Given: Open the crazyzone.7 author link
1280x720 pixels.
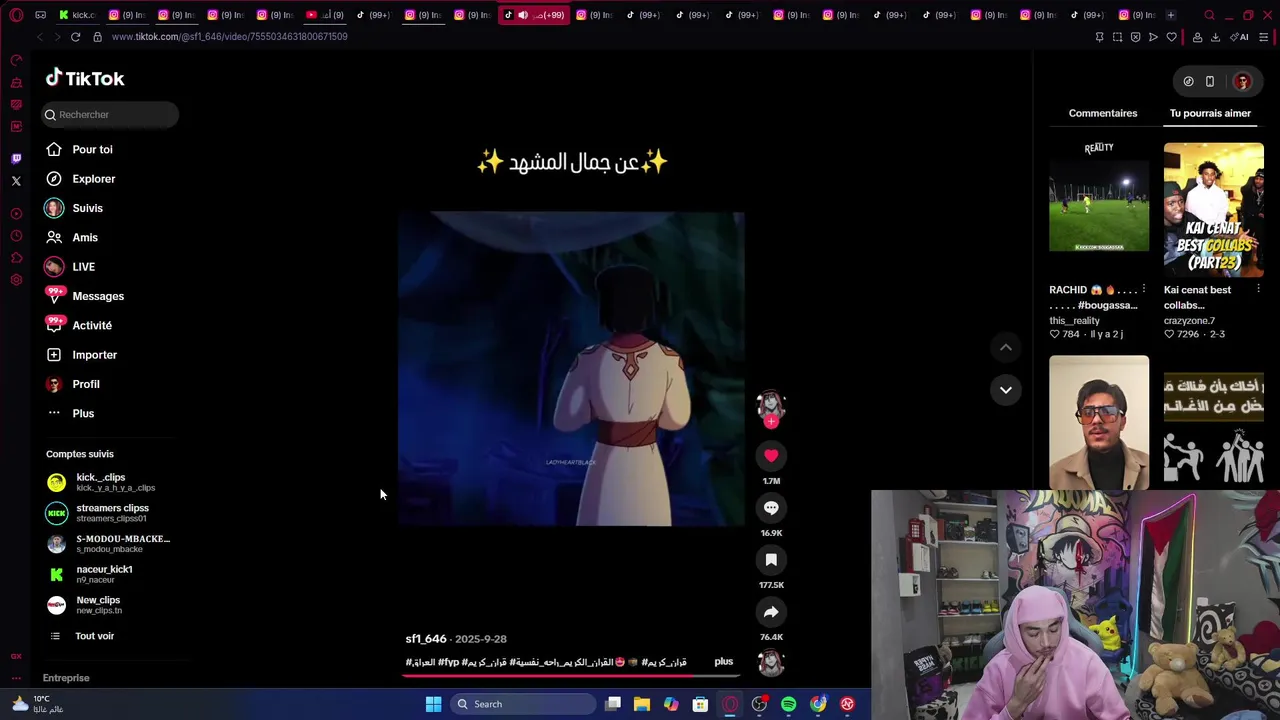Looking at the screenshot, I should 1189,321.
